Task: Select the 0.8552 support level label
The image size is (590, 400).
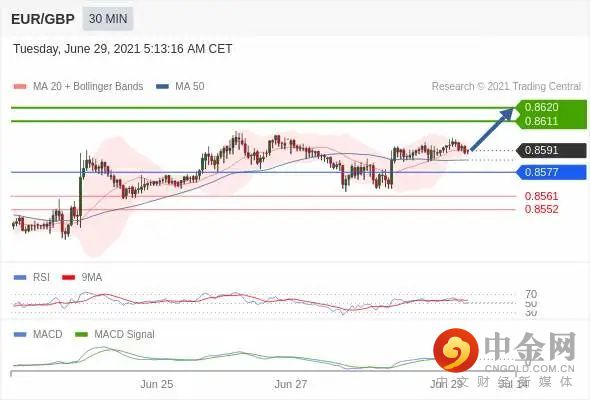Action: pyautogui.click(x=541, y=209)
